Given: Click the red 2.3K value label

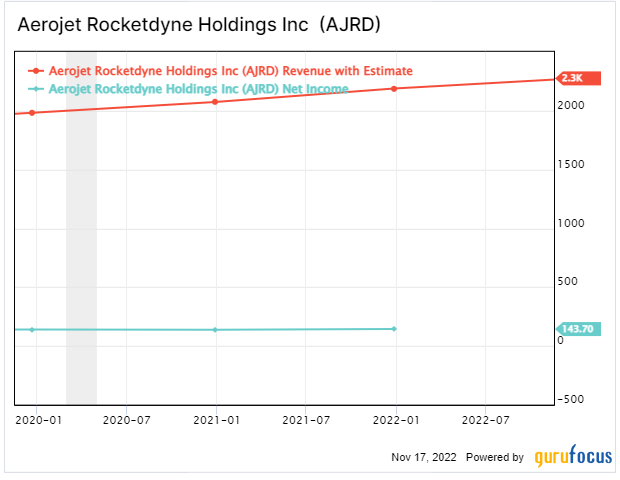Looking at the screenshot, I should 578,78.
